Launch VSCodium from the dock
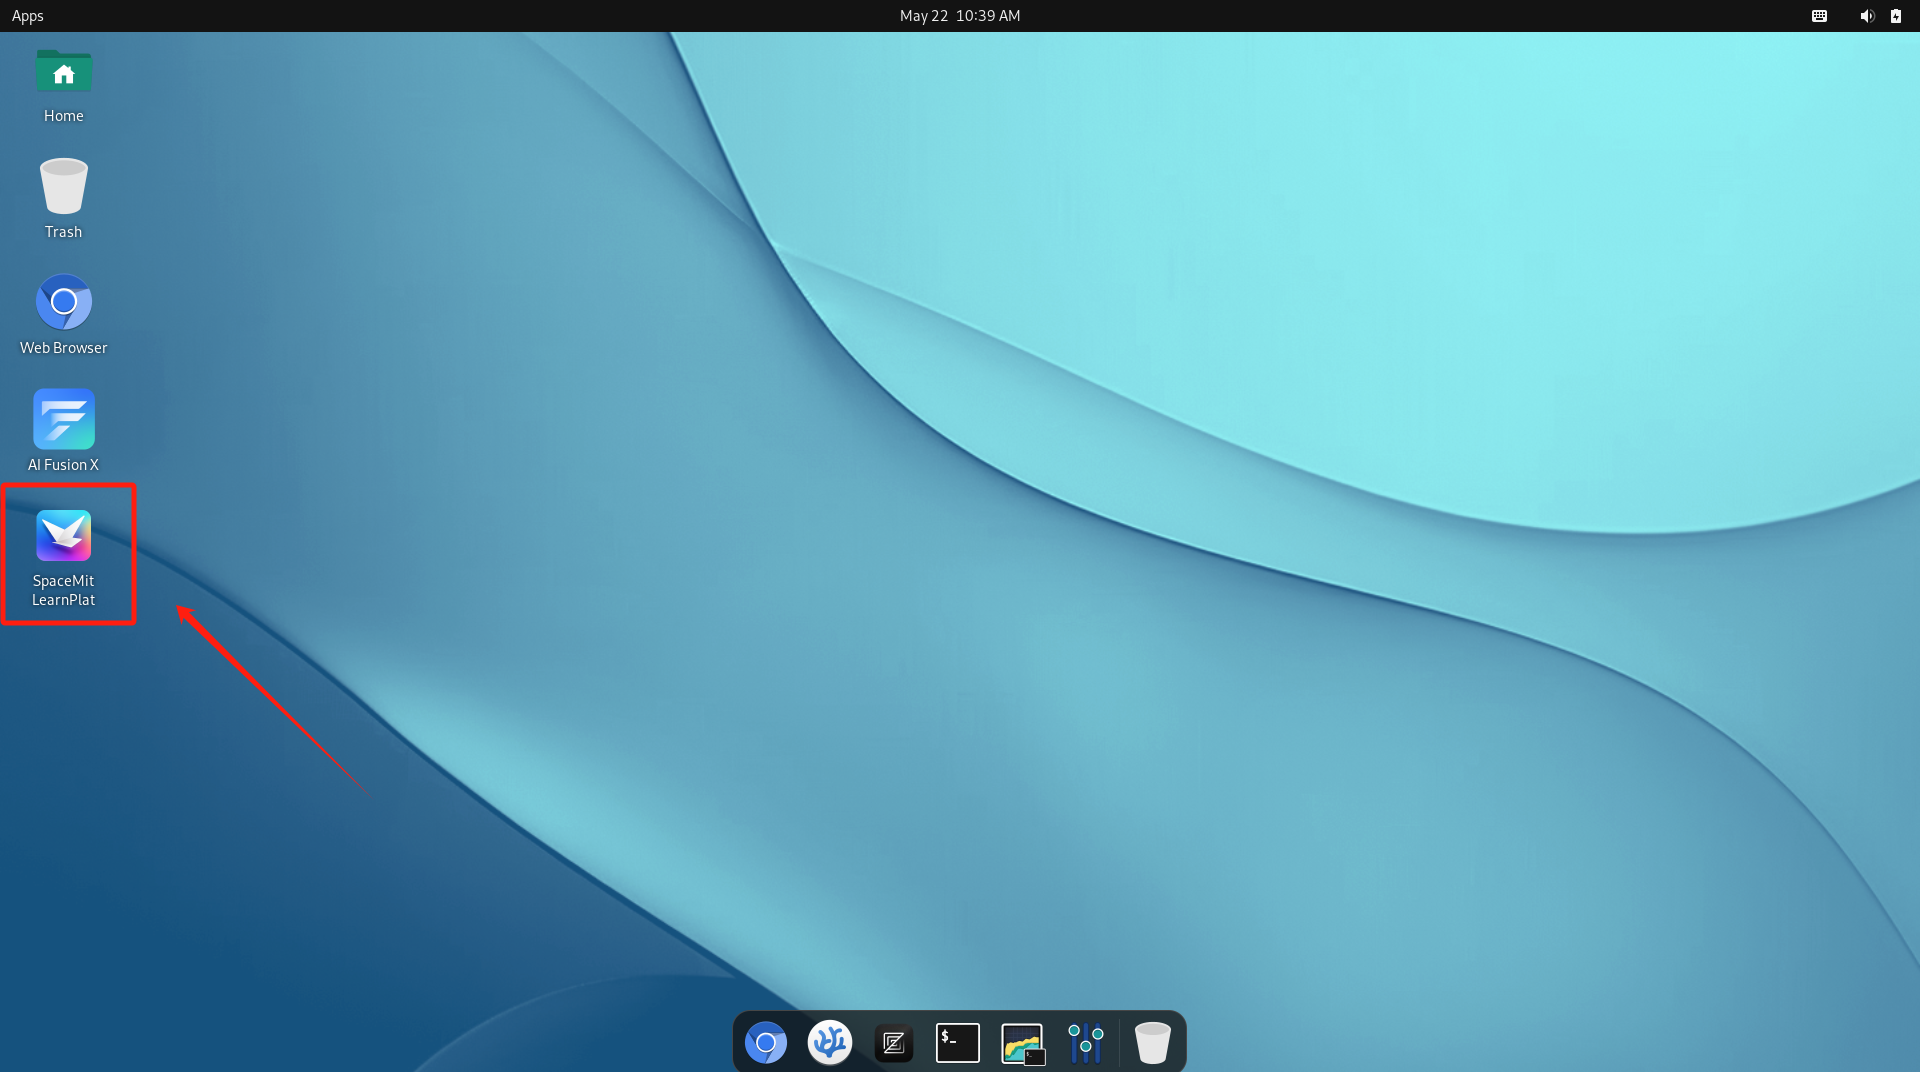The width and height of the screenshot is (1920, 1072). tap(830, 1043)
